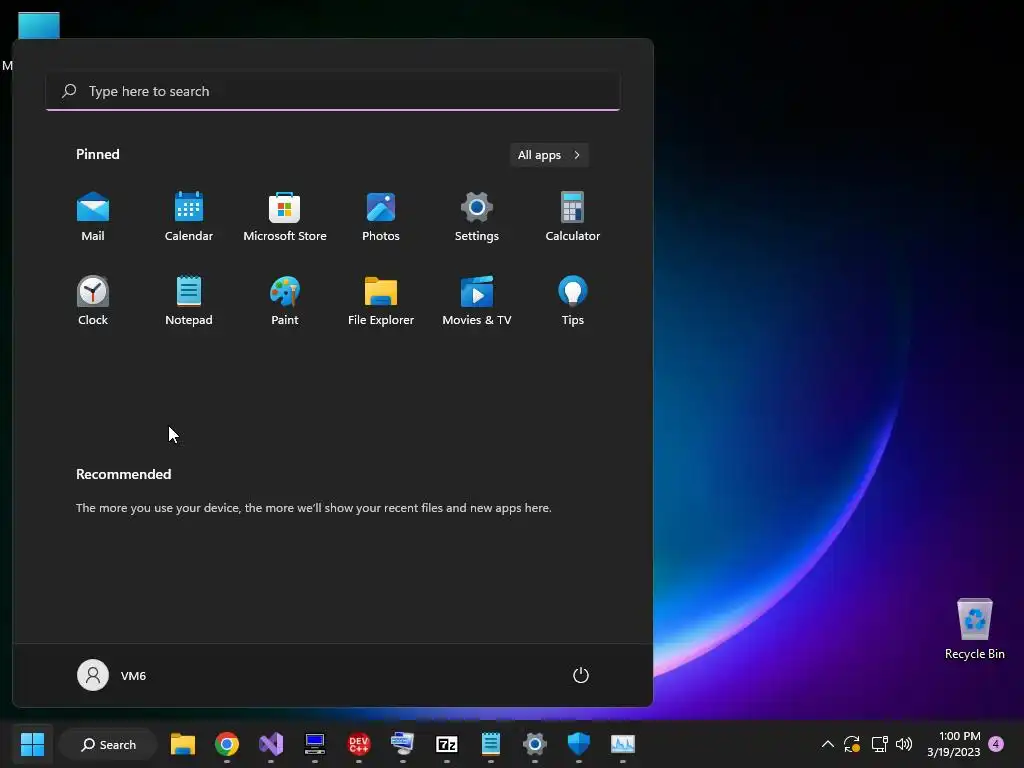Open Notepad from the Pinned apps

click(x=189, y=300)
